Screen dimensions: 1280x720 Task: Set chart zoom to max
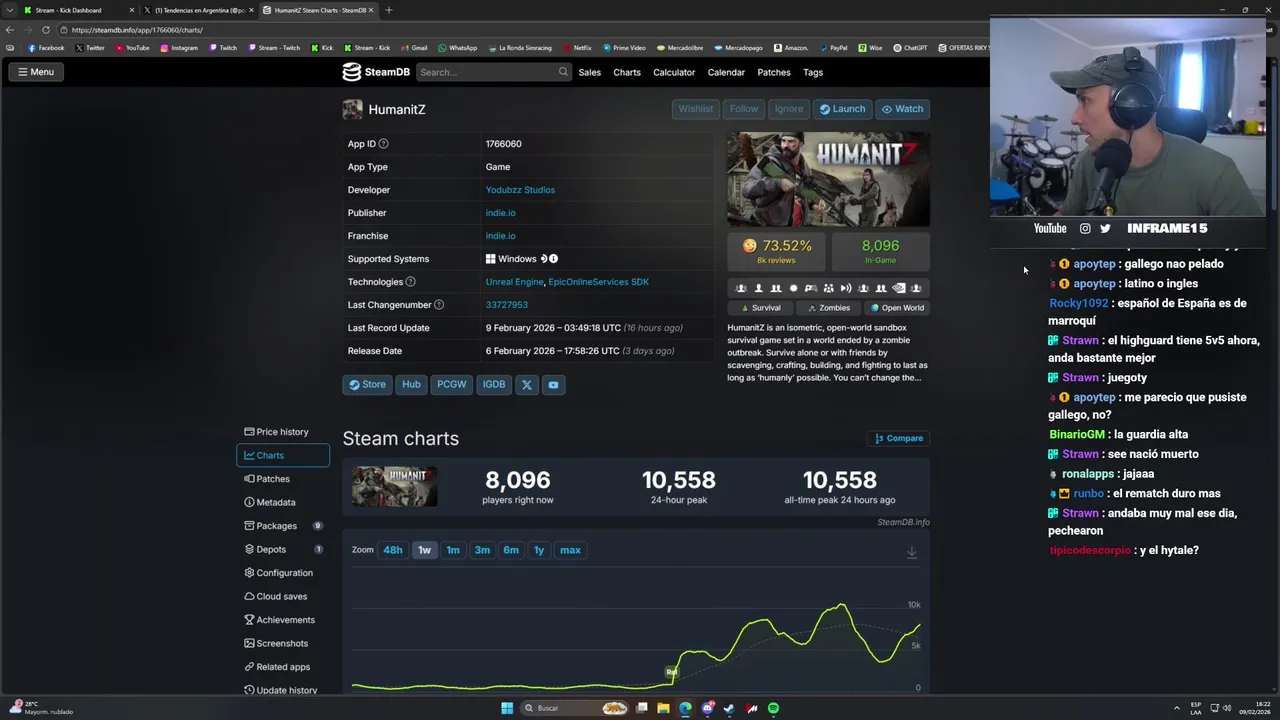(x=570, y=550)
